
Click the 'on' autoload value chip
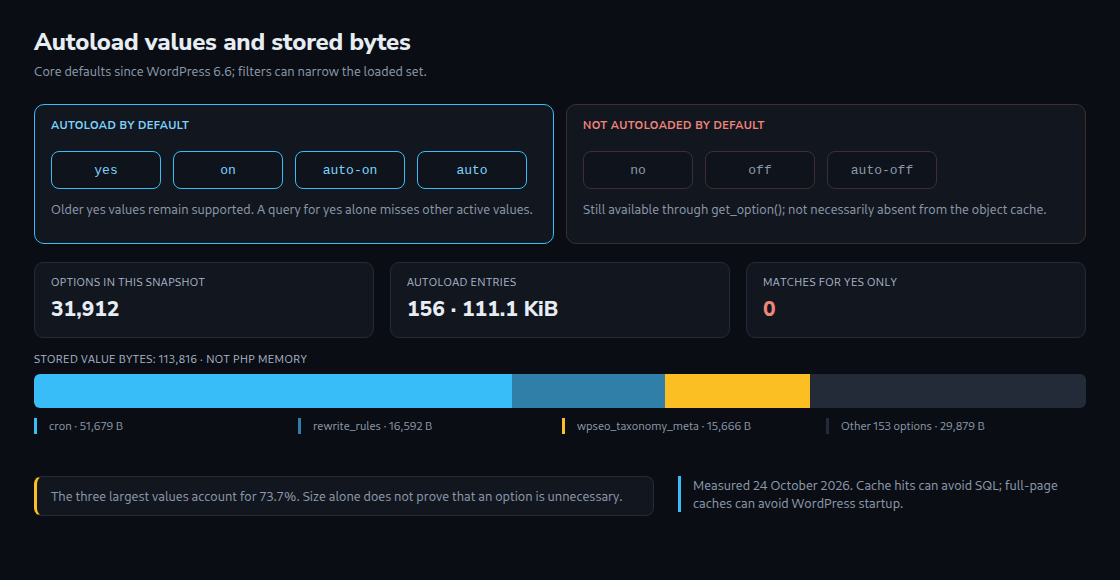click(x=228, y=170)
